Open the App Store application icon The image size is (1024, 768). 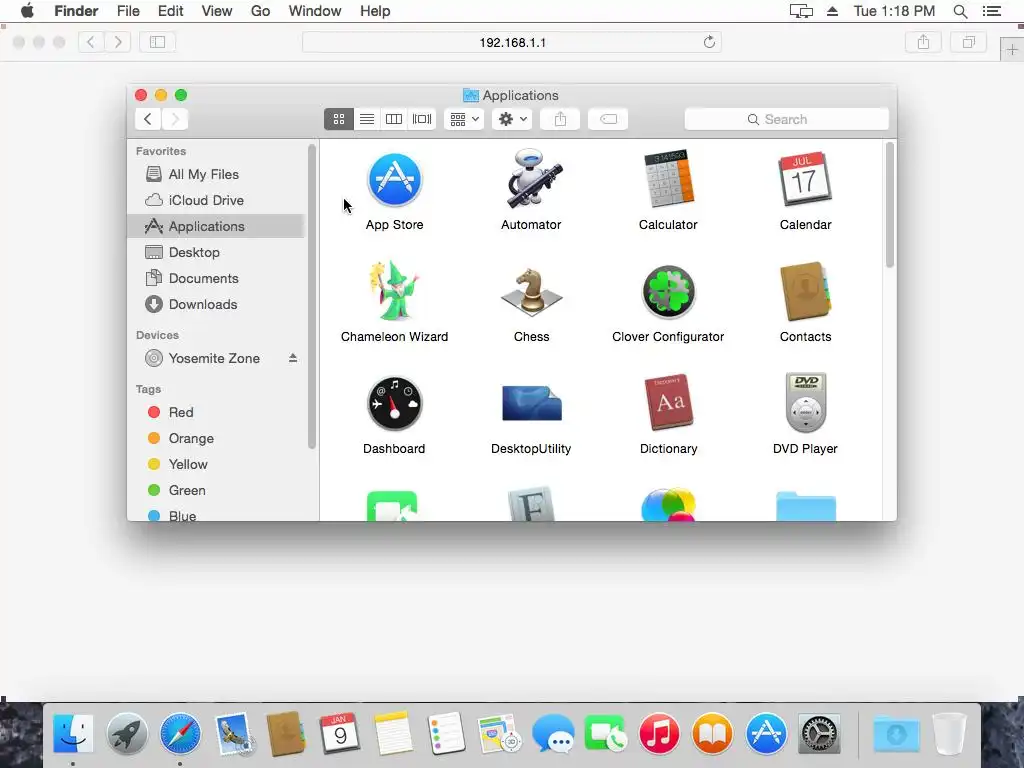pos(394,180)
